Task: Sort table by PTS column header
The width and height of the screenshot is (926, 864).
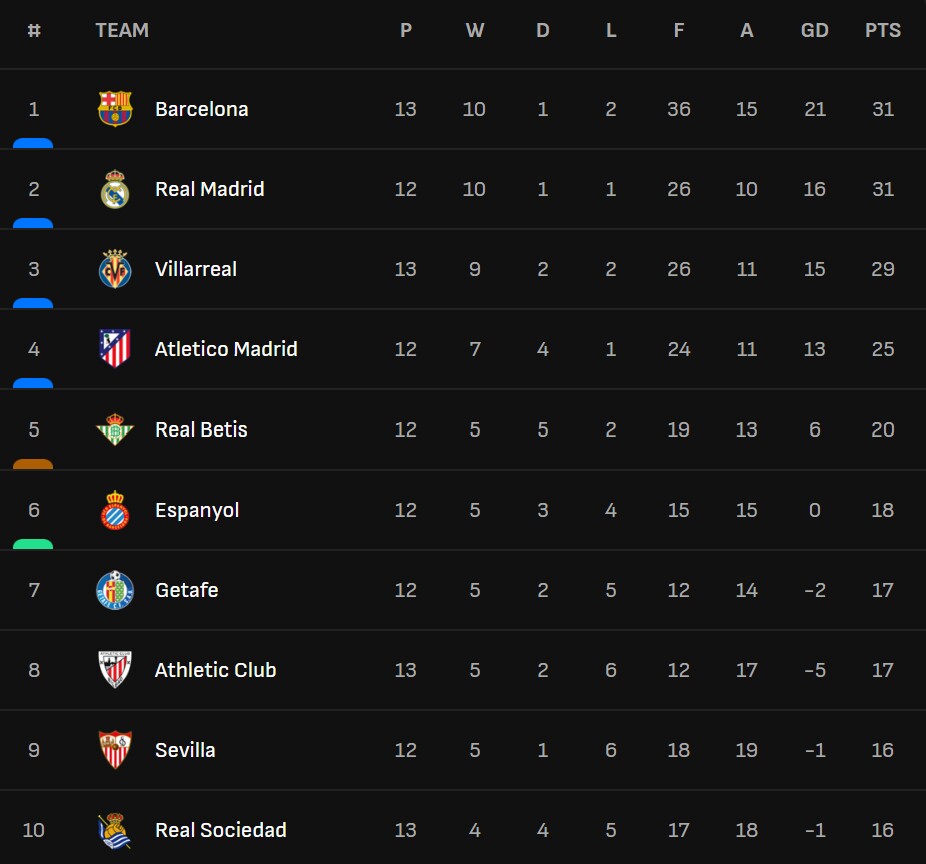Action: (882, 31)
